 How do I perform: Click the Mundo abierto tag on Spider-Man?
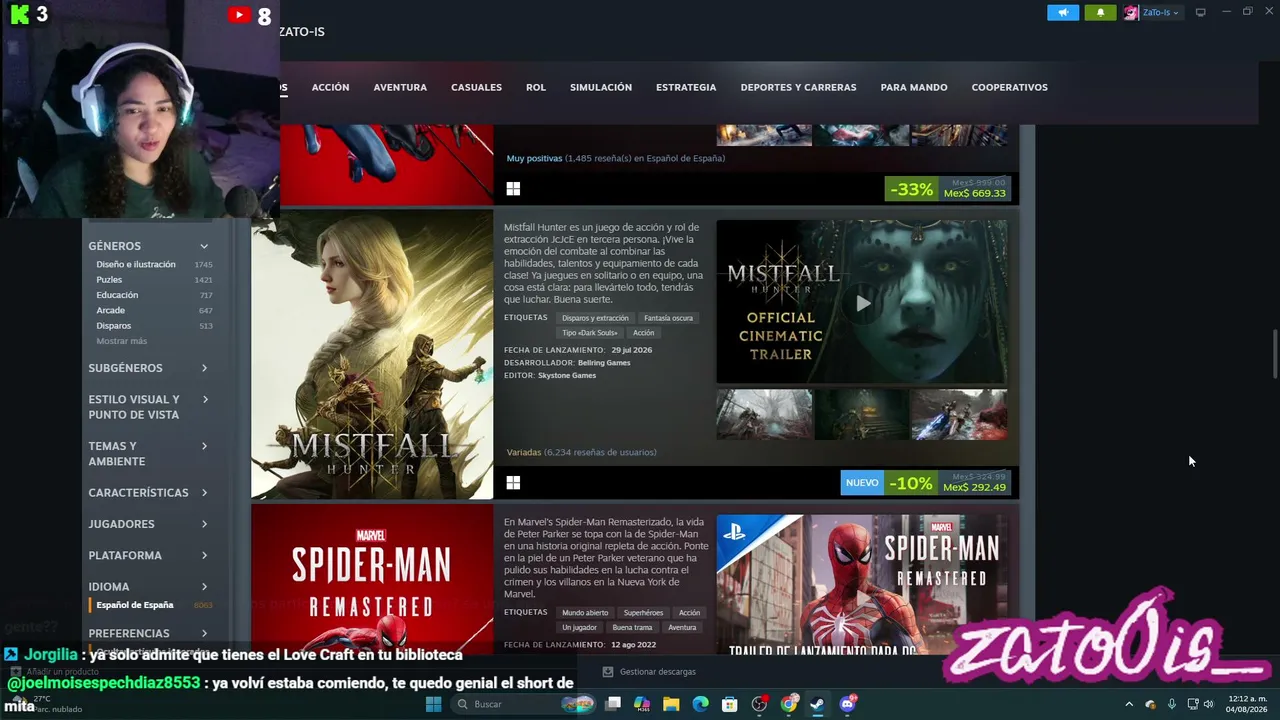click(x=585, y=613)
